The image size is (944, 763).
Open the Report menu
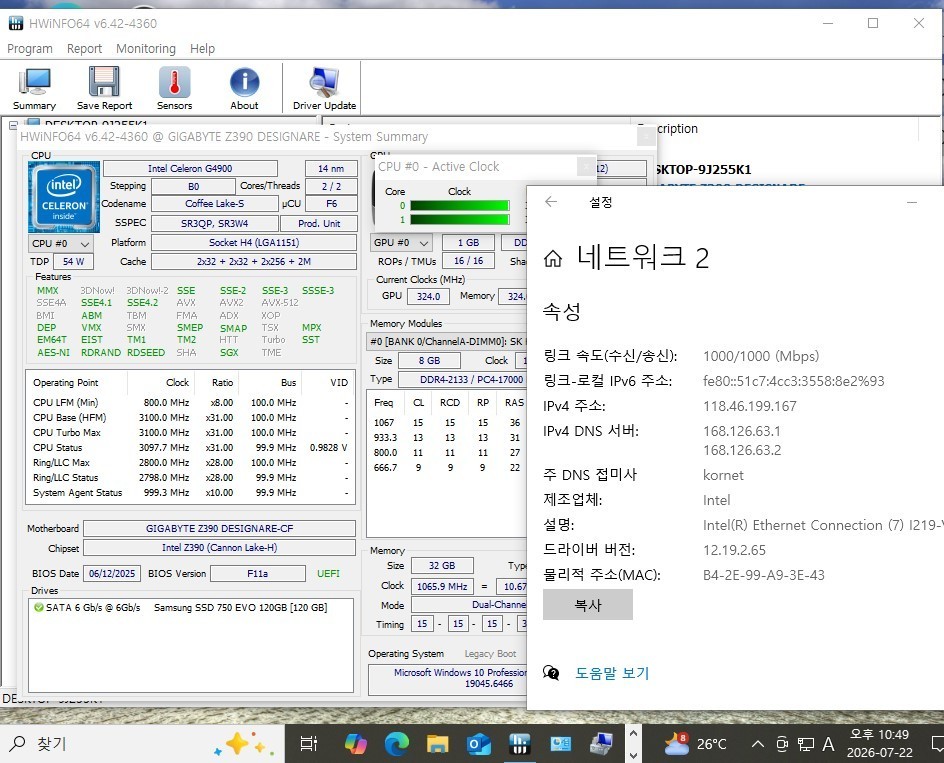coord(84,49)
